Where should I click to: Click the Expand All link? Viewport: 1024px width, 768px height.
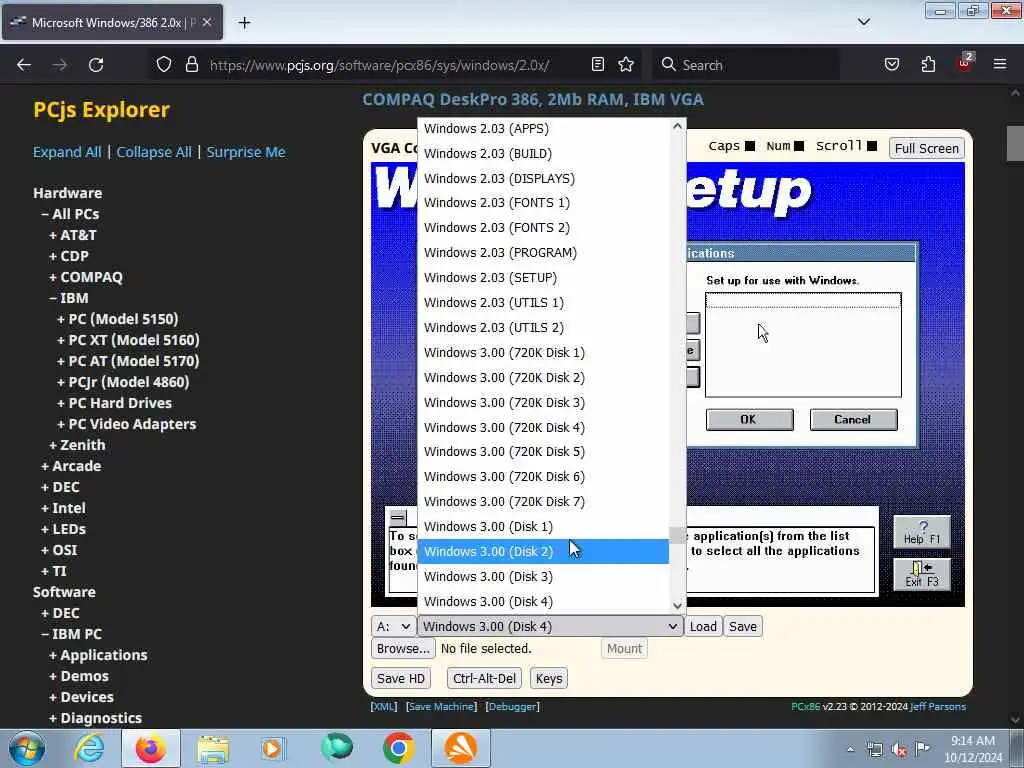tap(67, 152)
